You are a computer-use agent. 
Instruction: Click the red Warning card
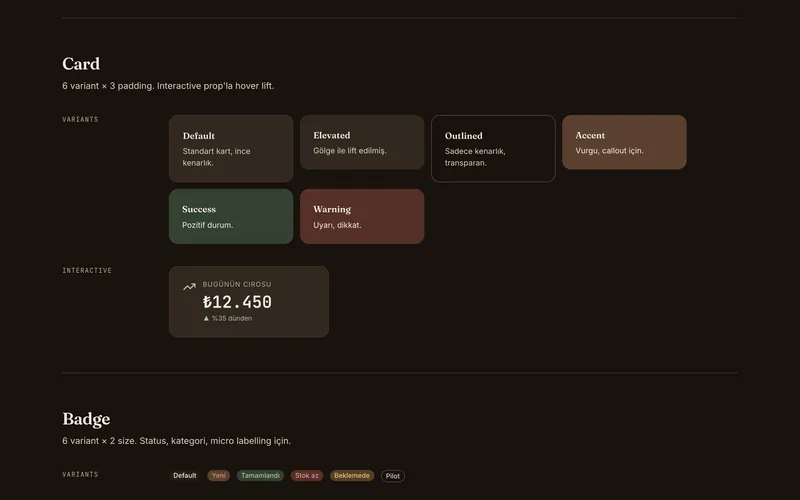(x=362, y=216)
